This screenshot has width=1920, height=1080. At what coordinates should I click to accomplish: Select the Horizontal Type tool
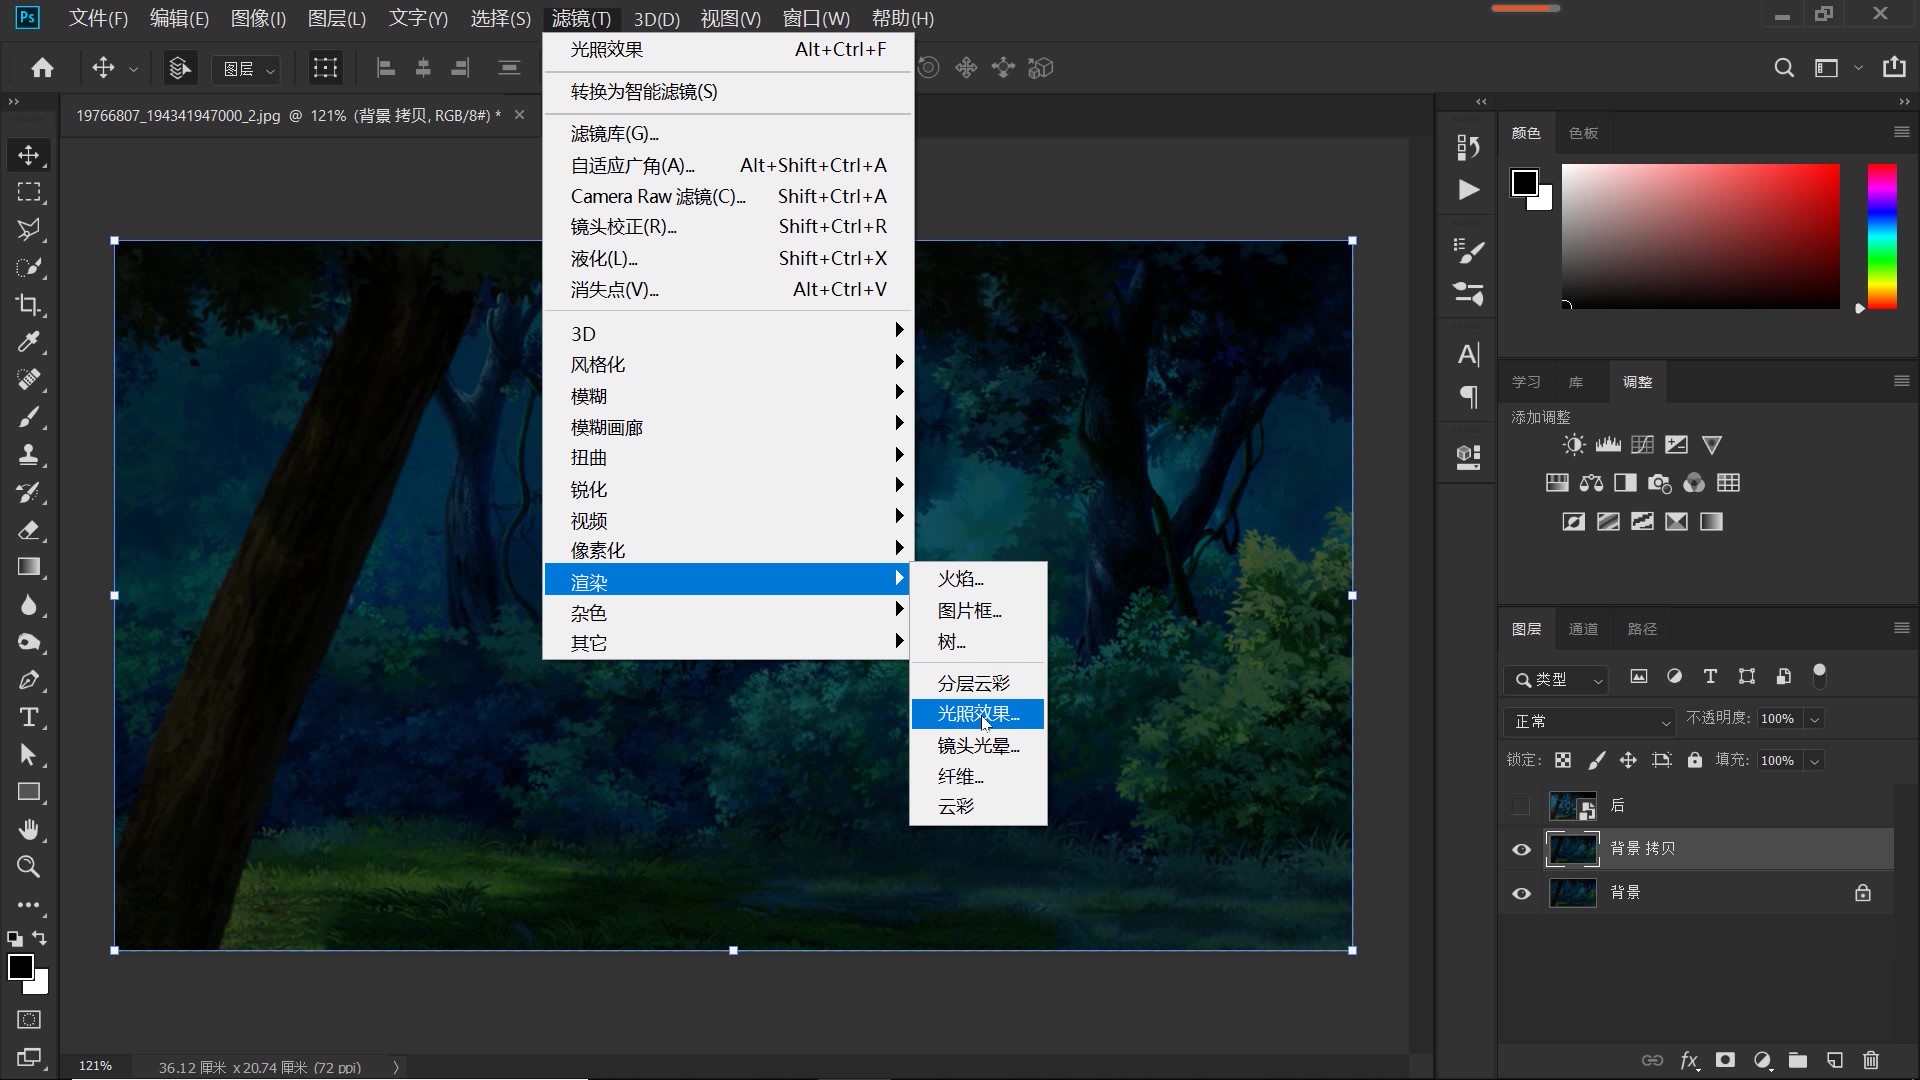click(x=28, y=717)
